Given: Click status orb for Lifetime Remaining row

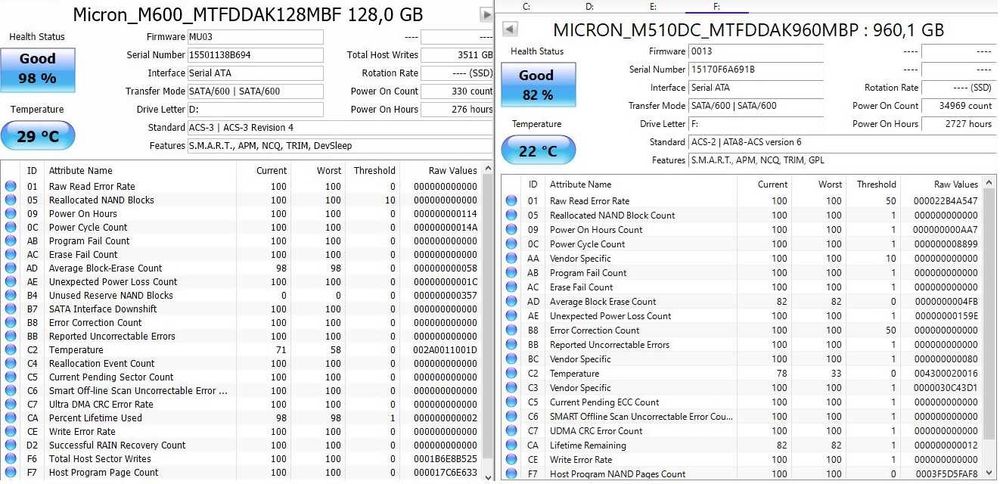Looking at the screenshot, I should [x=511, y=445].
